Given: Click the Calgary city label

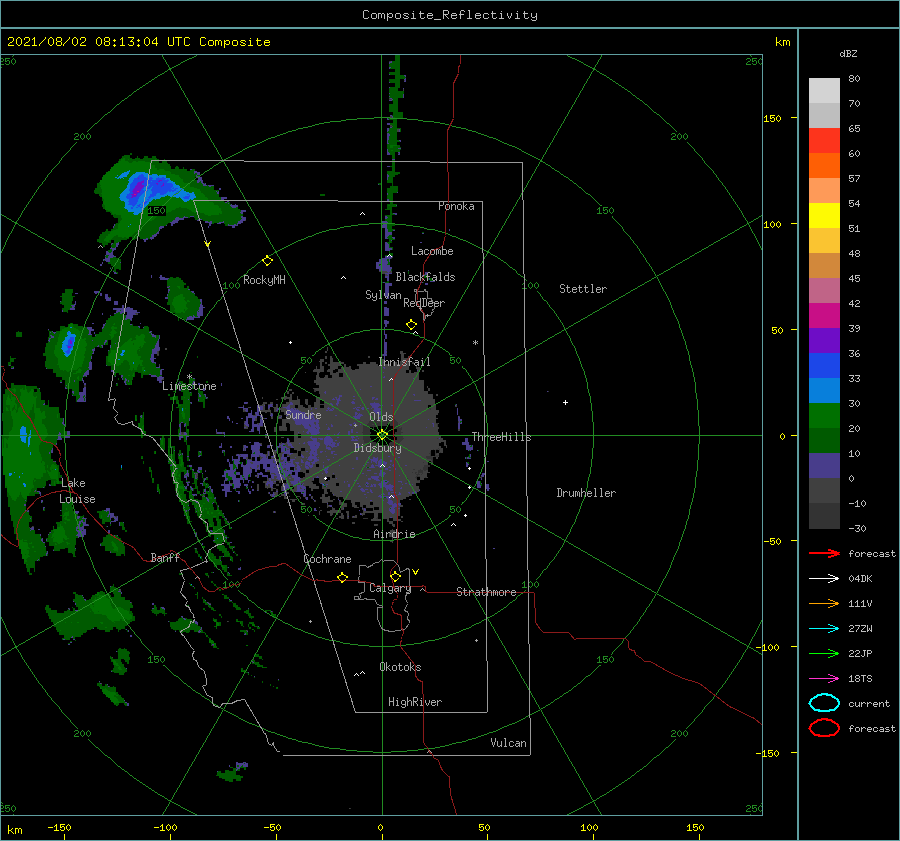Looking at the screenshot, I should pyautogui.click(x=390, y=588).
